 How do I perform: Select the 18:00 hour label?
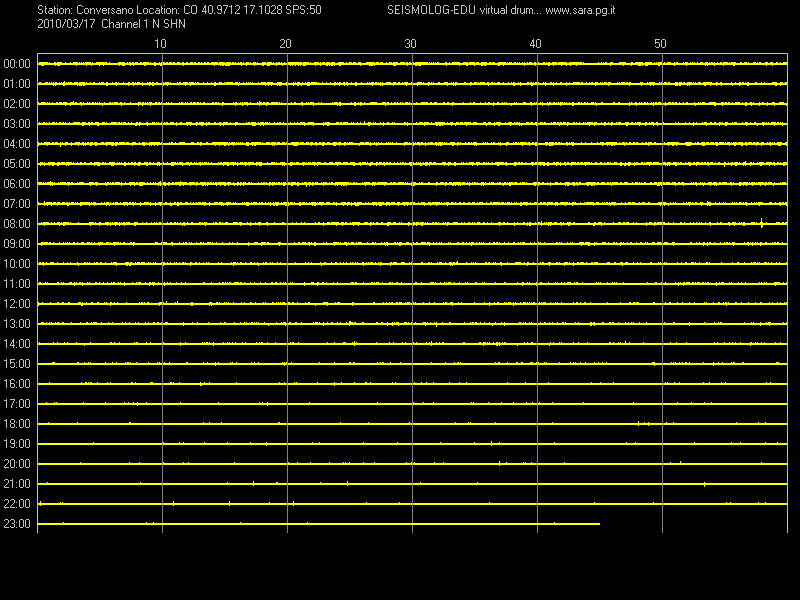coord(17,424)
